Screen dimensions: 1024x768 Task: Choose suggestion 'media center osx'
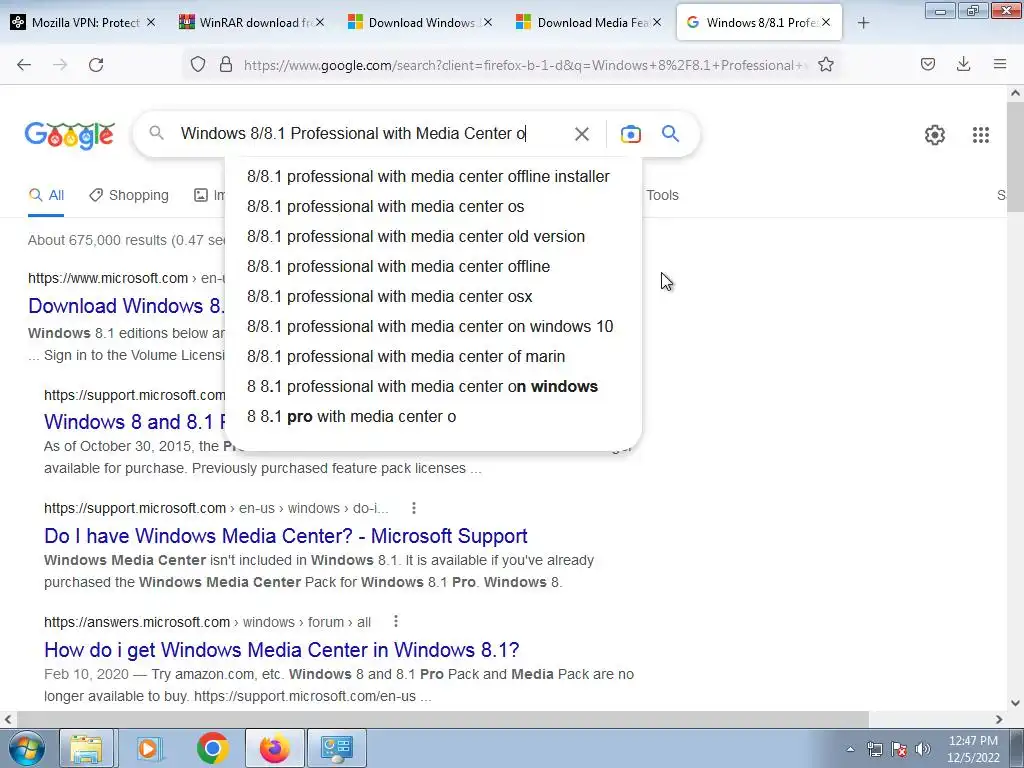(433, 296)
